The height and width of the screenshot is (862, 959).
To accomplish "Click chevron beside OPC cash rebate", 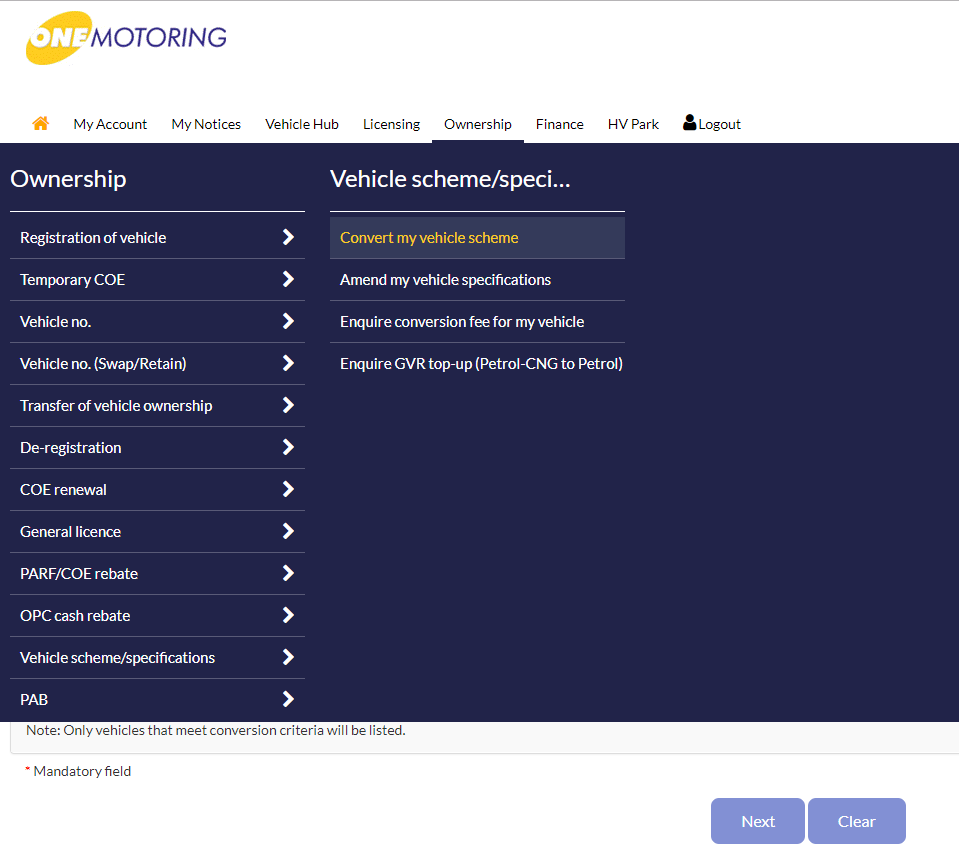I will coord(288,615).
